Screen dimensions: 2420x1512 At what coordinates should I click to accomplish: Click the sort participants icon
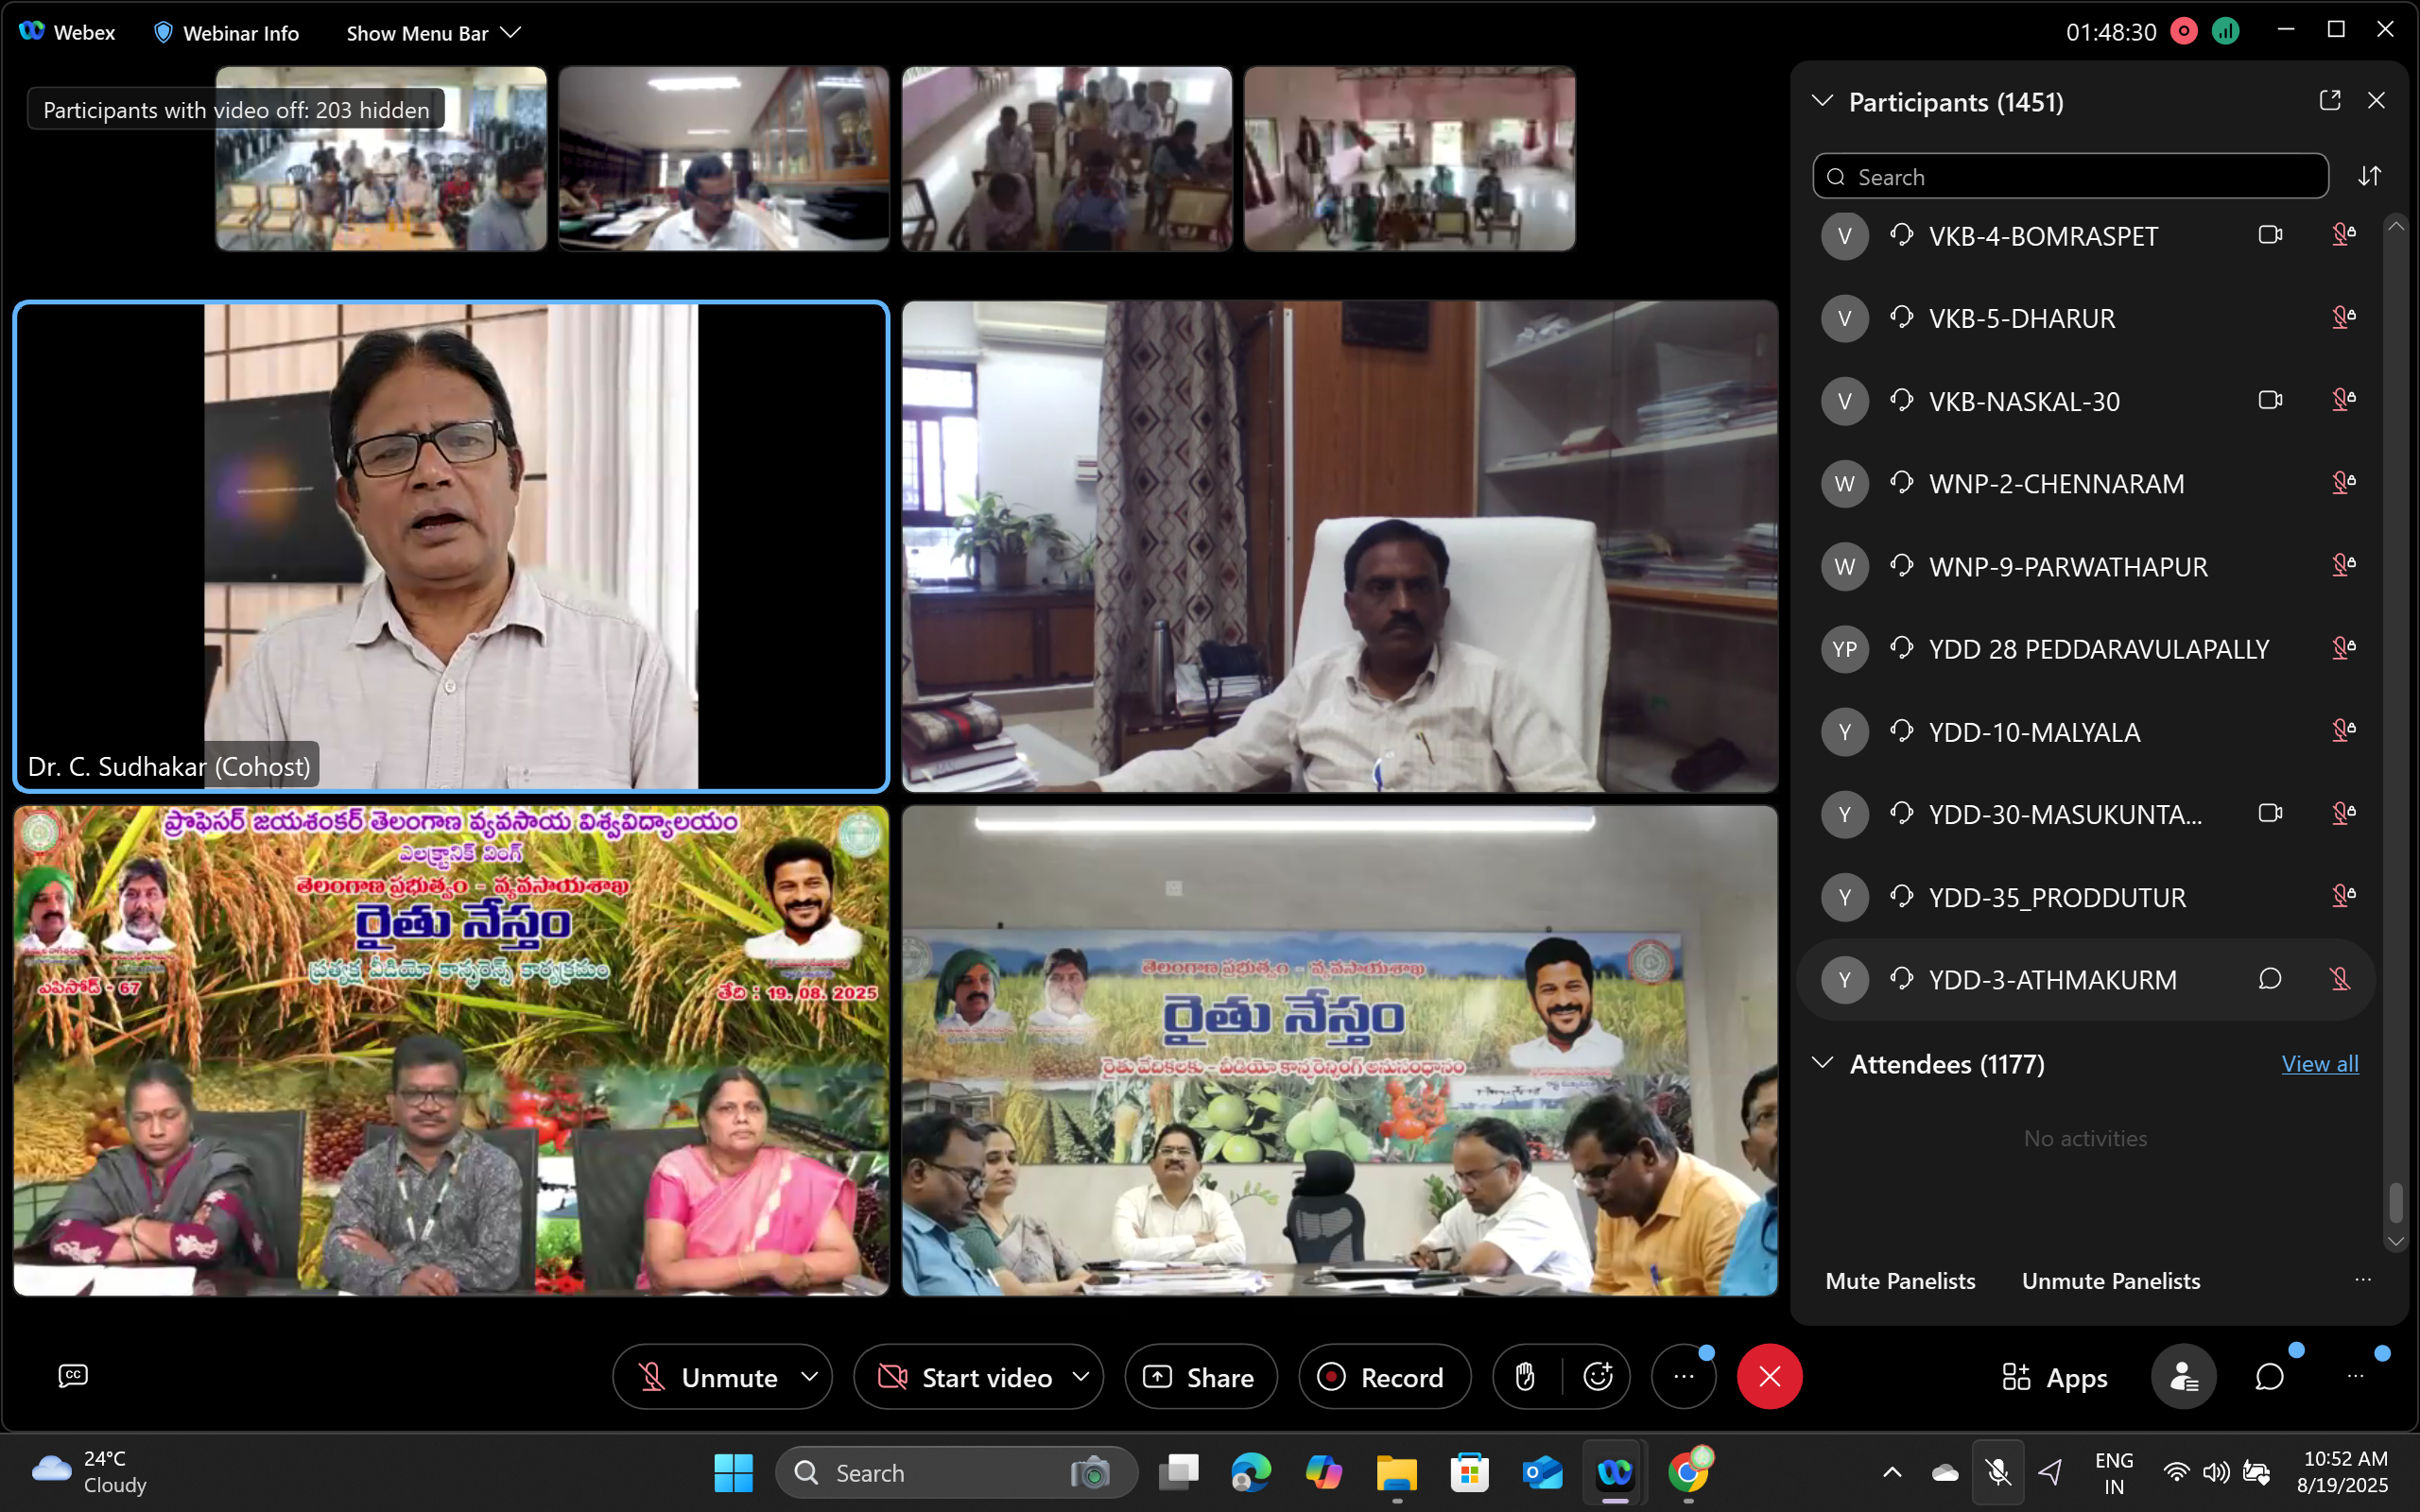(x=2369, y=176)
